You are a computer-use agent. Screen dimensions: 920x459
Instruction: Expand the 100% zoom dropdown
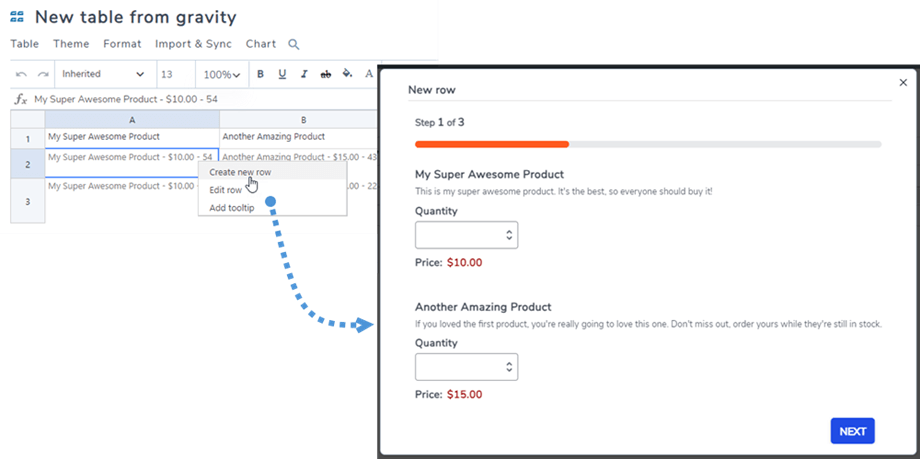221,75
